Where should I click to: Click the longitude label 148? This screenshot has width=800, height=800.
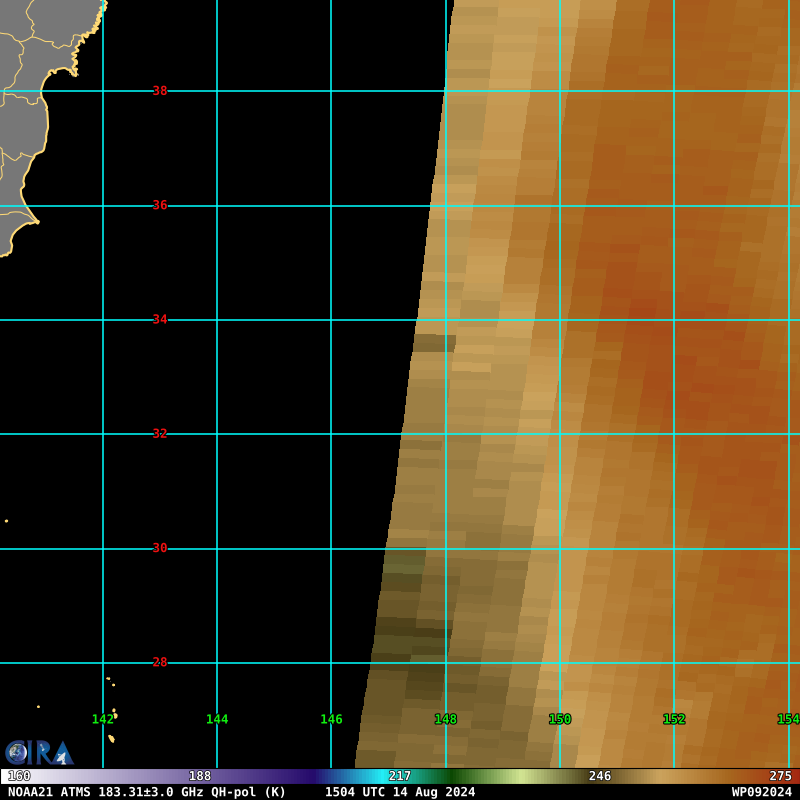[445, 719]
